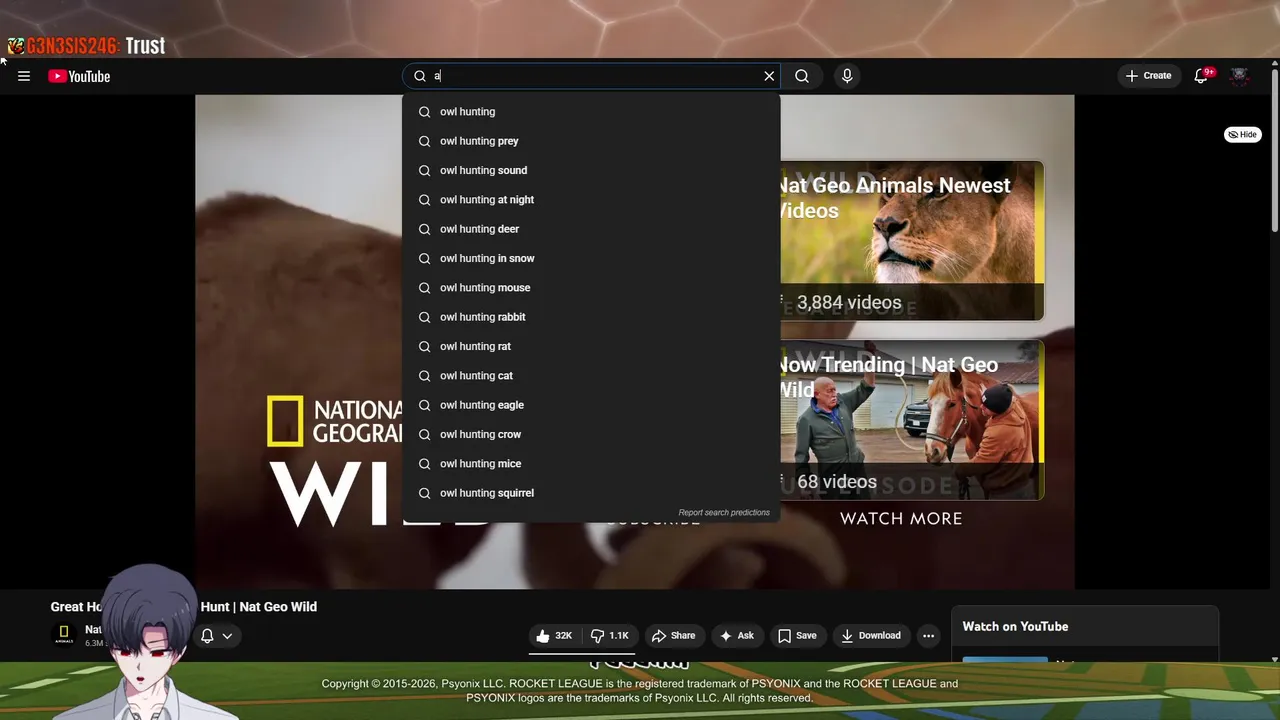Image resolution: width=1280 pixels, height=720 pixels.
Task: Open more actions three-dot menu
Action: pyautogui.click(x=928, y=636)
